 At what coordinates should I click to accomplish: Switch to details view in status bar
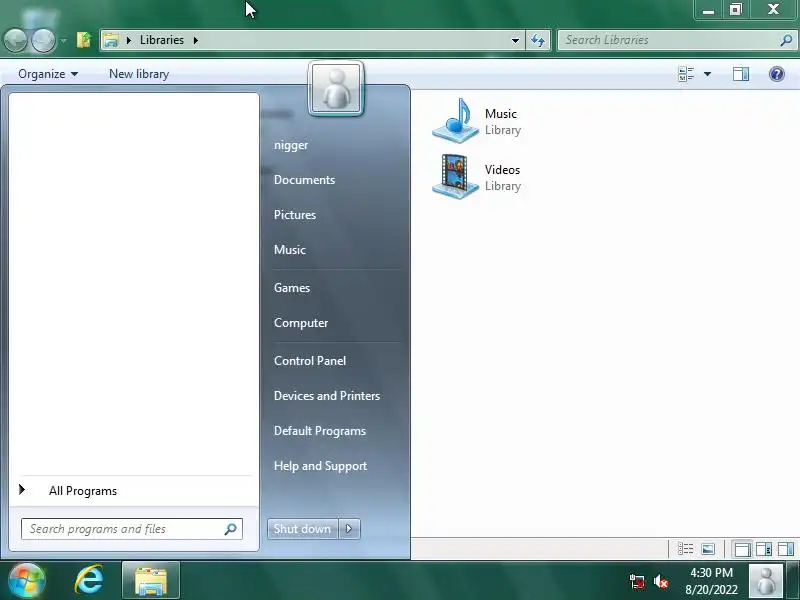pos(685,549)
